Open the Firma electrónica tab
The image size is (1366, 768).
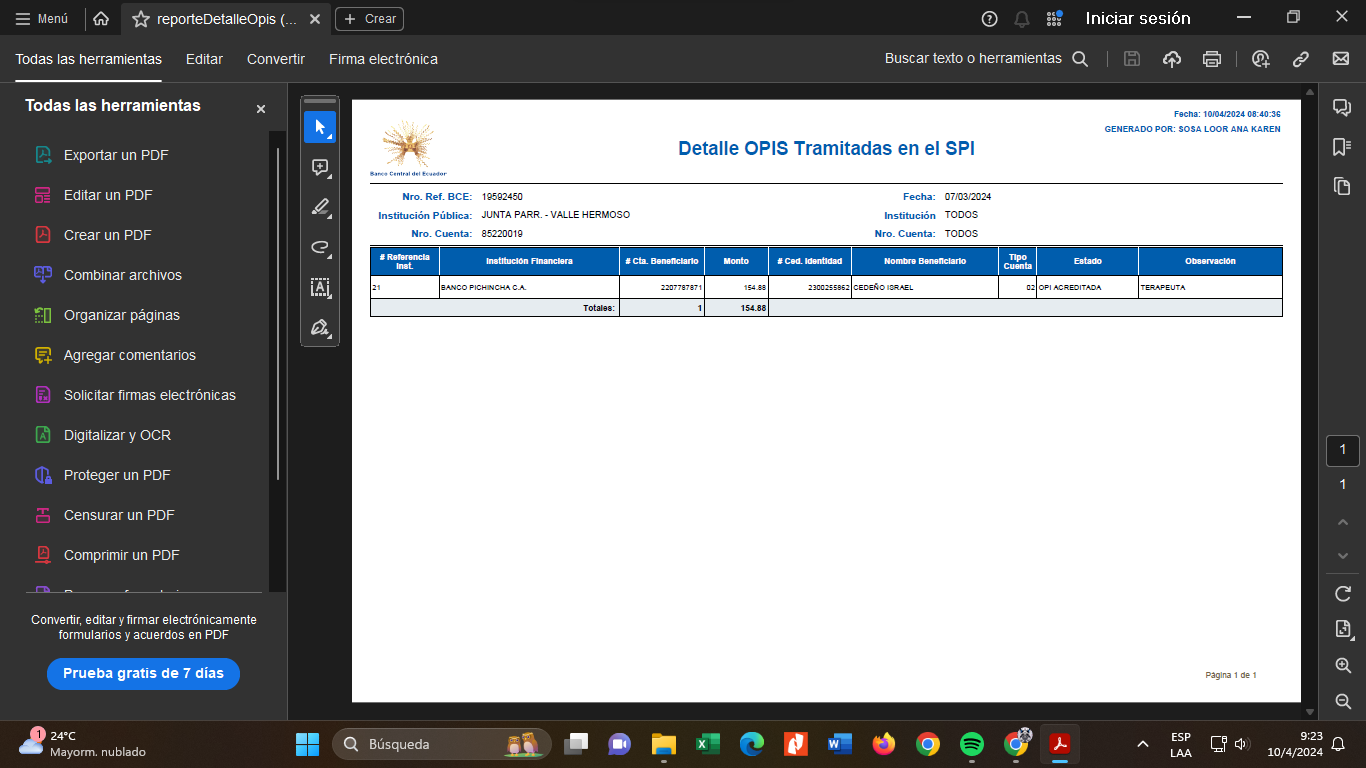click(383, 59)
